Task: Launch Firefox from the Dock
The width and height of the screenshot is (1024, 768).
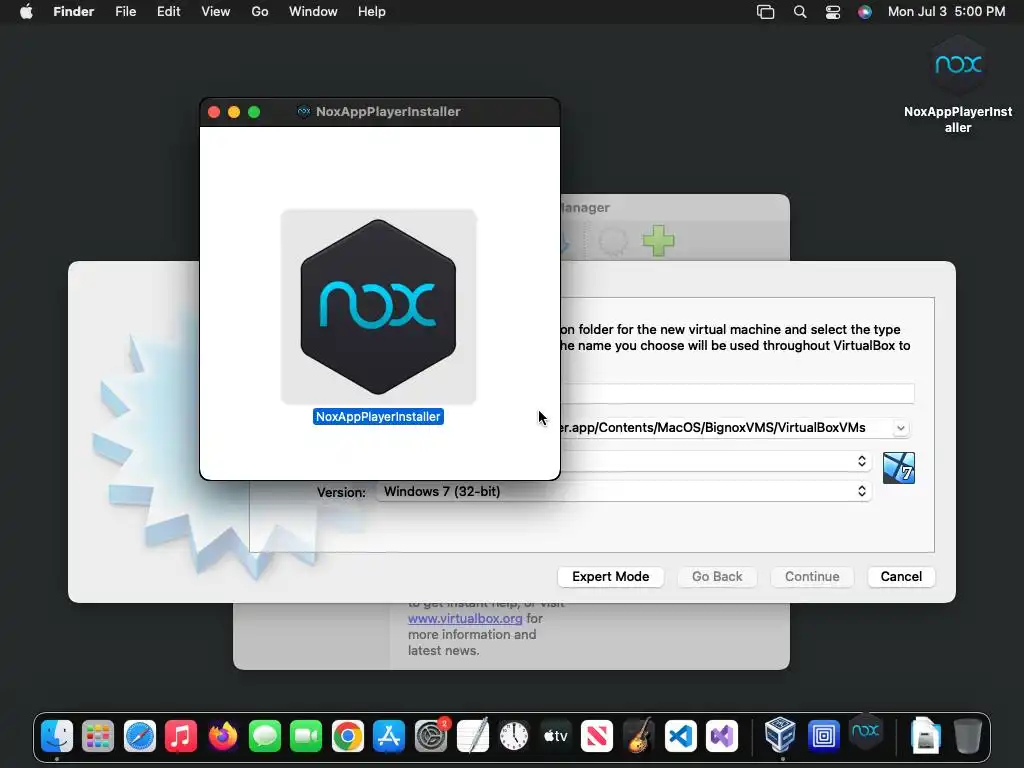Action: point(223,737)
